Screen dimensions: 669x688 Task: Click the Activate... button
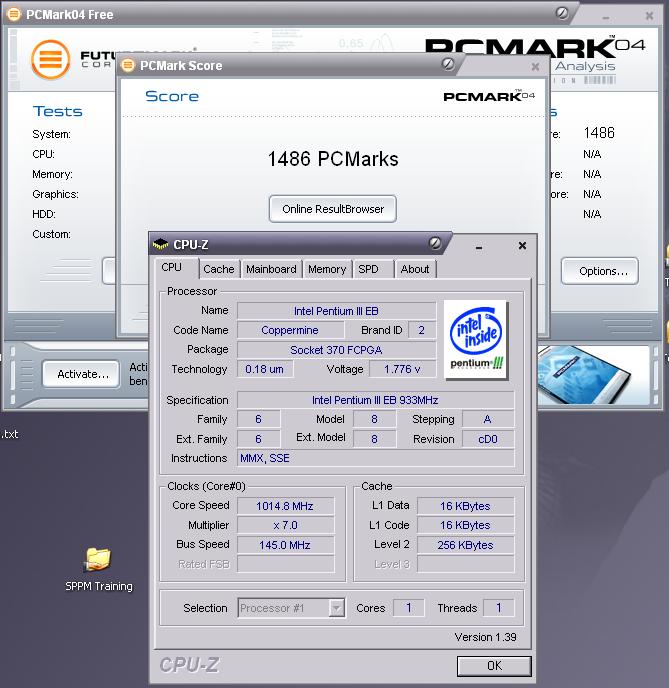pos(81,374)
